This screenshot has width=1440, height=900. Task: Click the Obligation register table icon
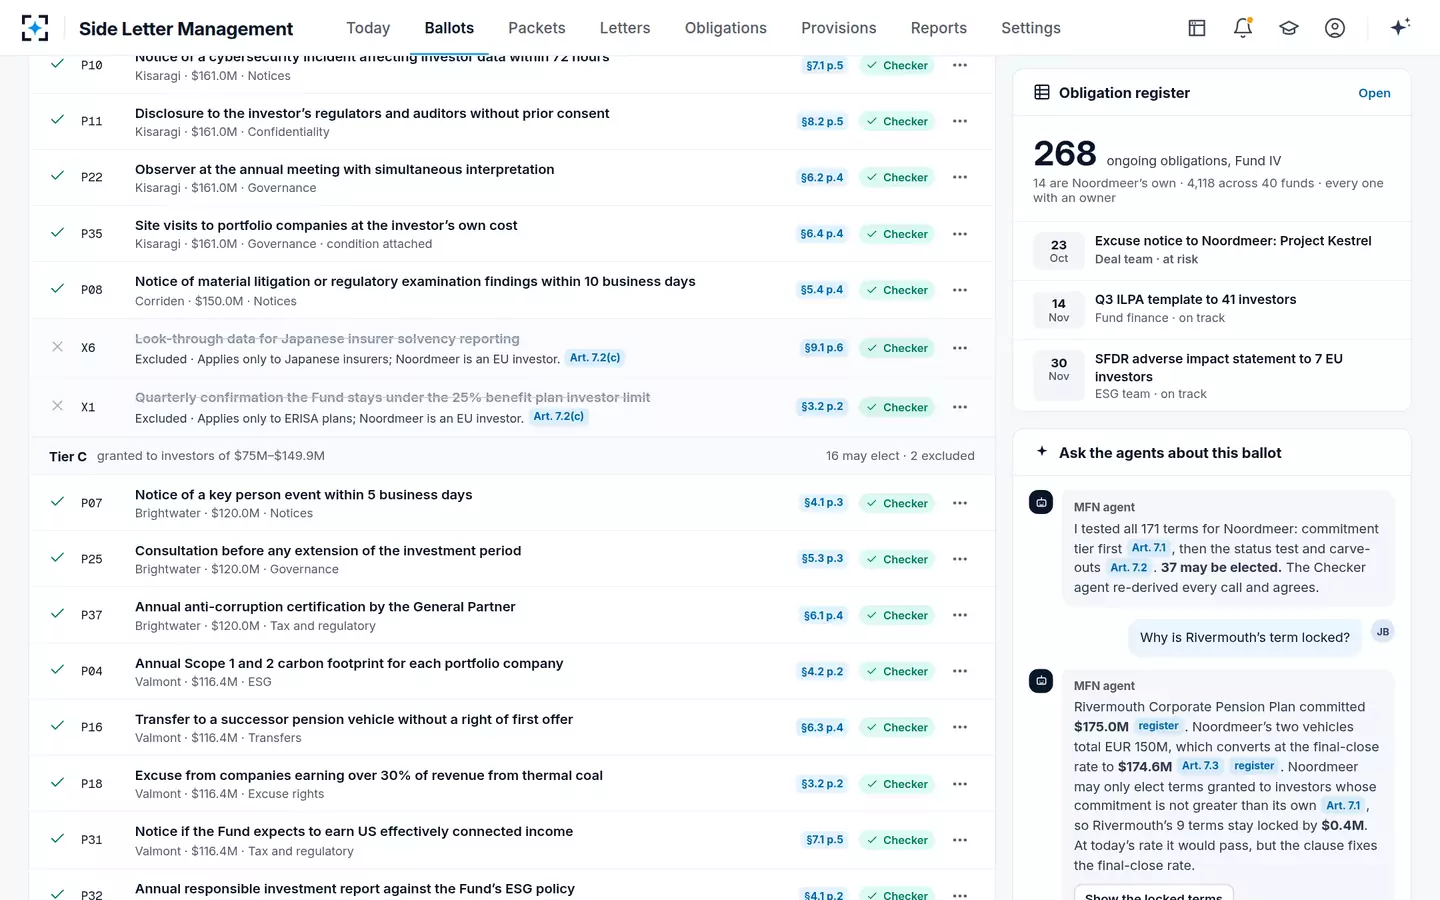(x=1042, y=92)
